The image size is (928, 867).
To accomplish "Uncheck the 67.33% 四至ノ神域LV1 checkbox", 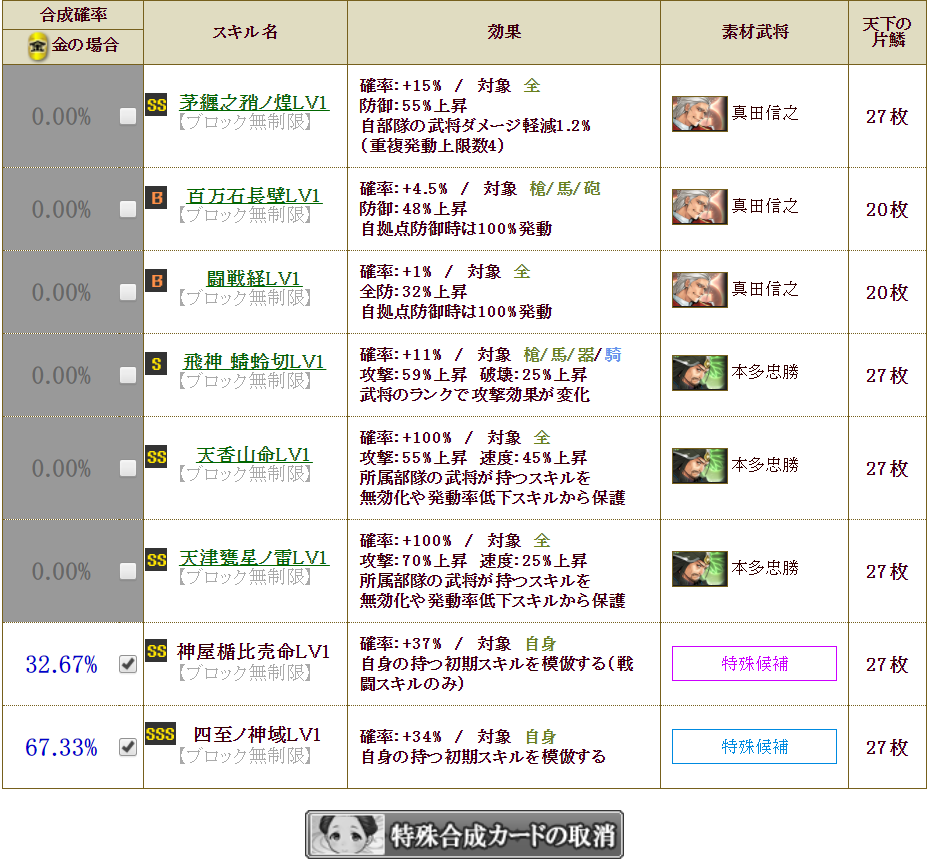I will (x=128, y=747).
